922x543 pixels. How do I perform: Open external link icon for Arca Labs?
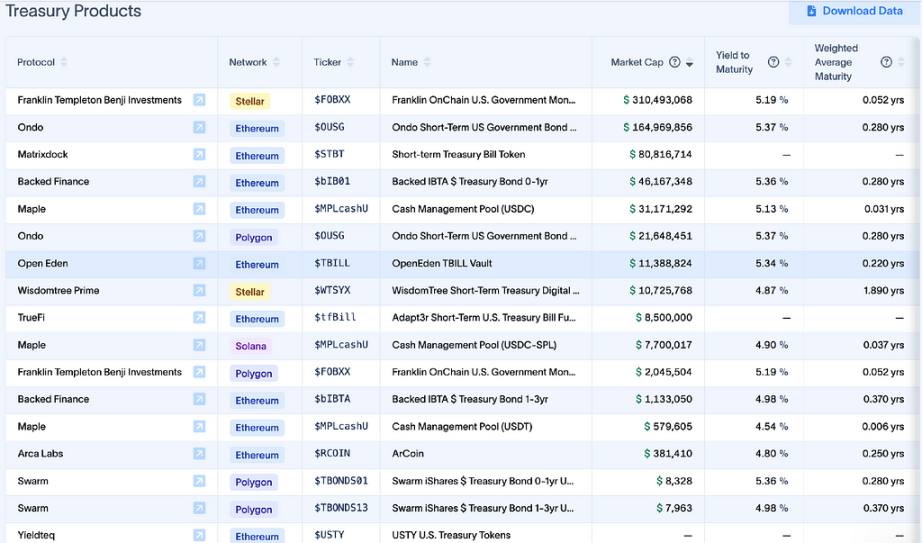tap(199, 454)
